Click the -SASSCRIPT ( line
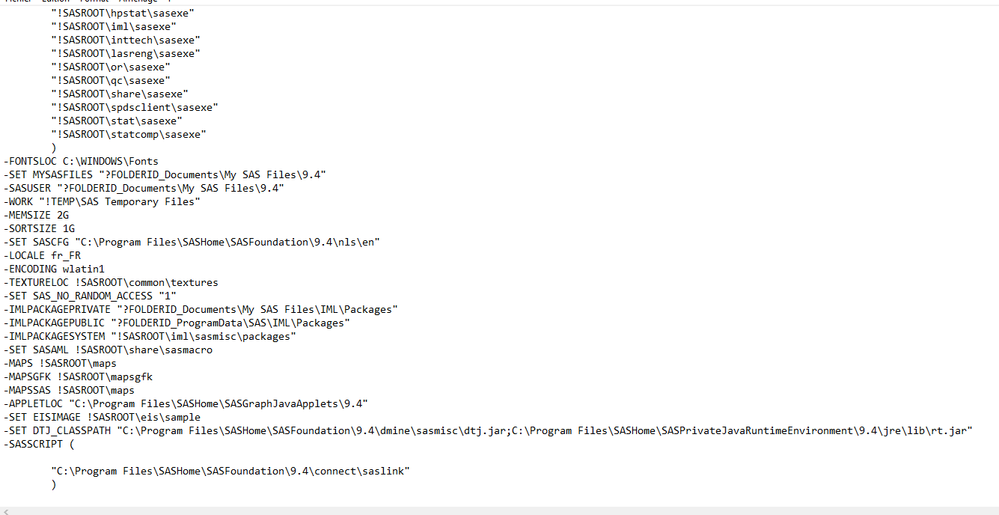The width and height of the screenshot is (999, 515). point(40,445)
